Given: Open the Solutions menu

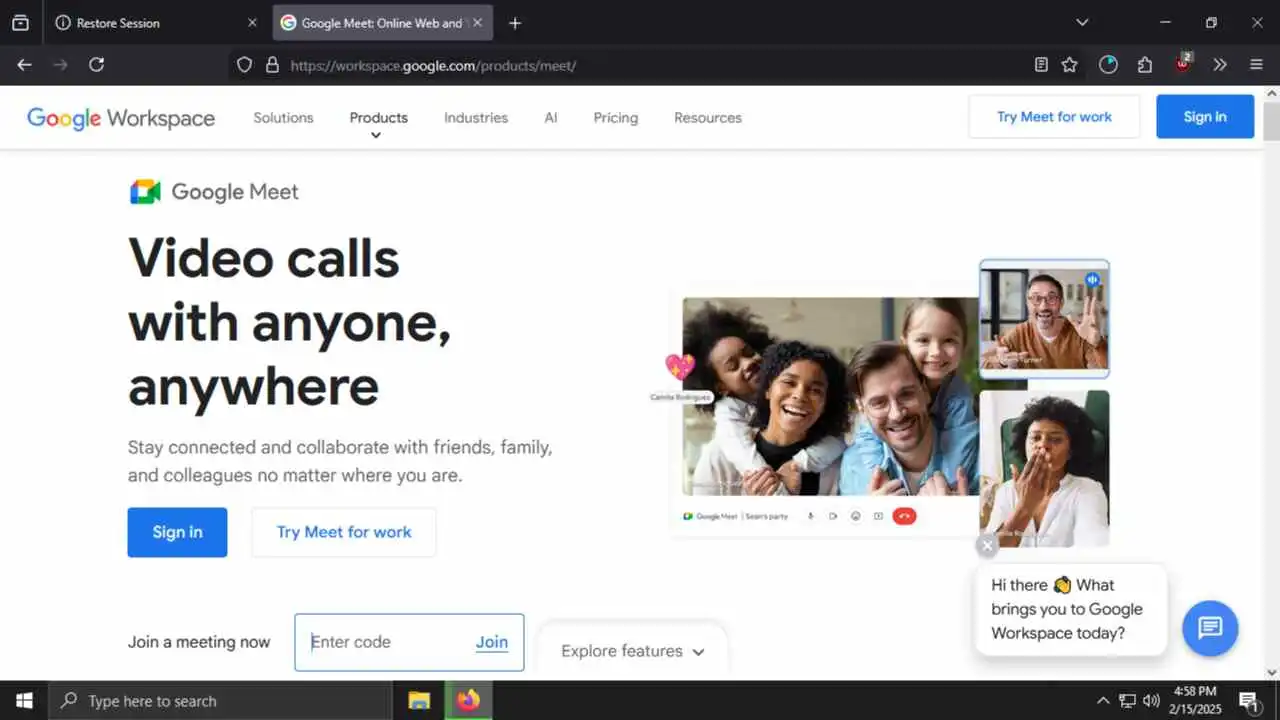Looking at the screenshot, I should pos(283,118).
